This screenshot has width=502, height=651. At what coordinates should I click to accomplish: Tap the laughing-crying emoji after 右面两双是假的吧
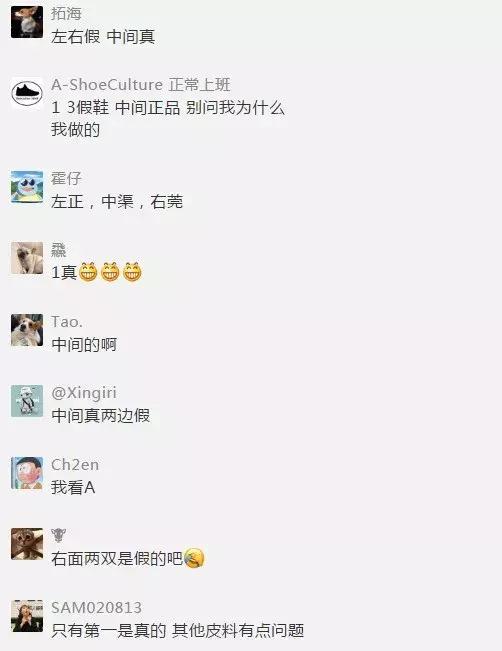194,558
